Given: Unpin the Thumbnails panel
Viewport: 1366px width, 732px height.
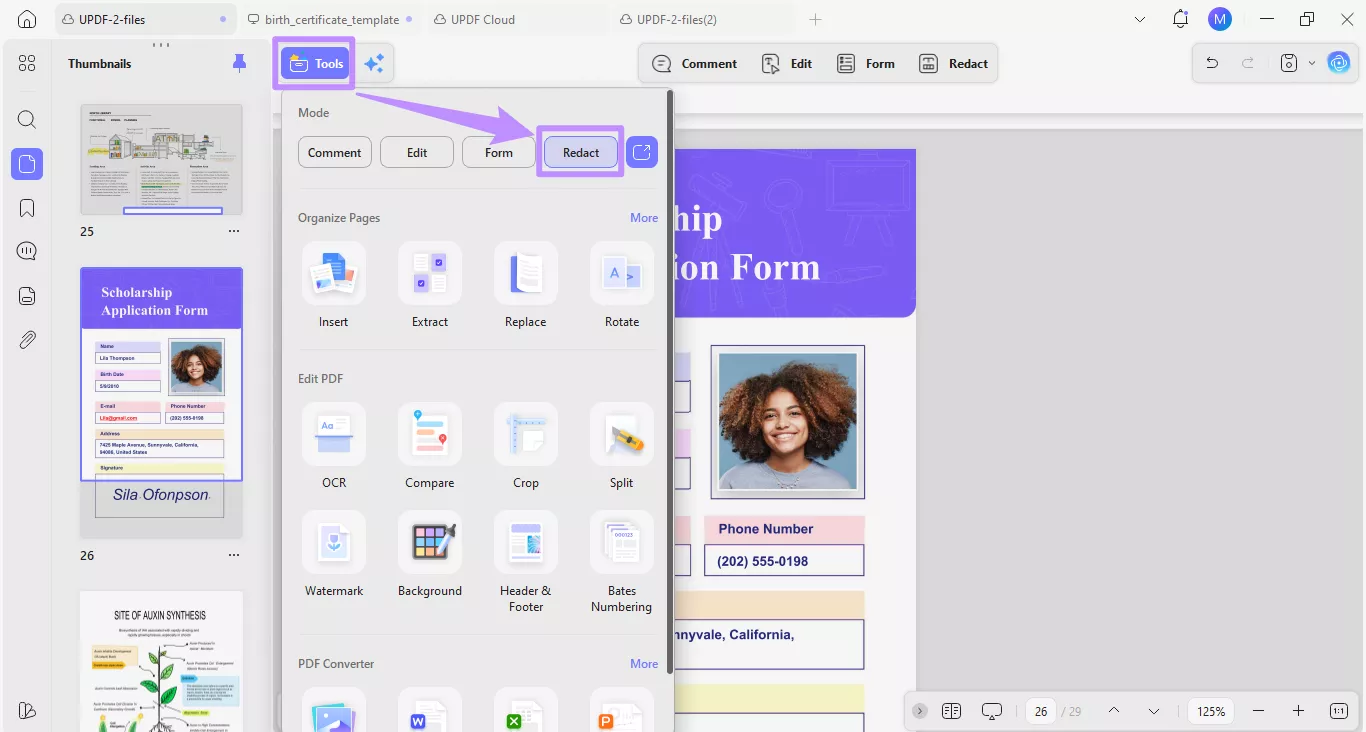Looking at the screenshot, I should pos(239,63).
